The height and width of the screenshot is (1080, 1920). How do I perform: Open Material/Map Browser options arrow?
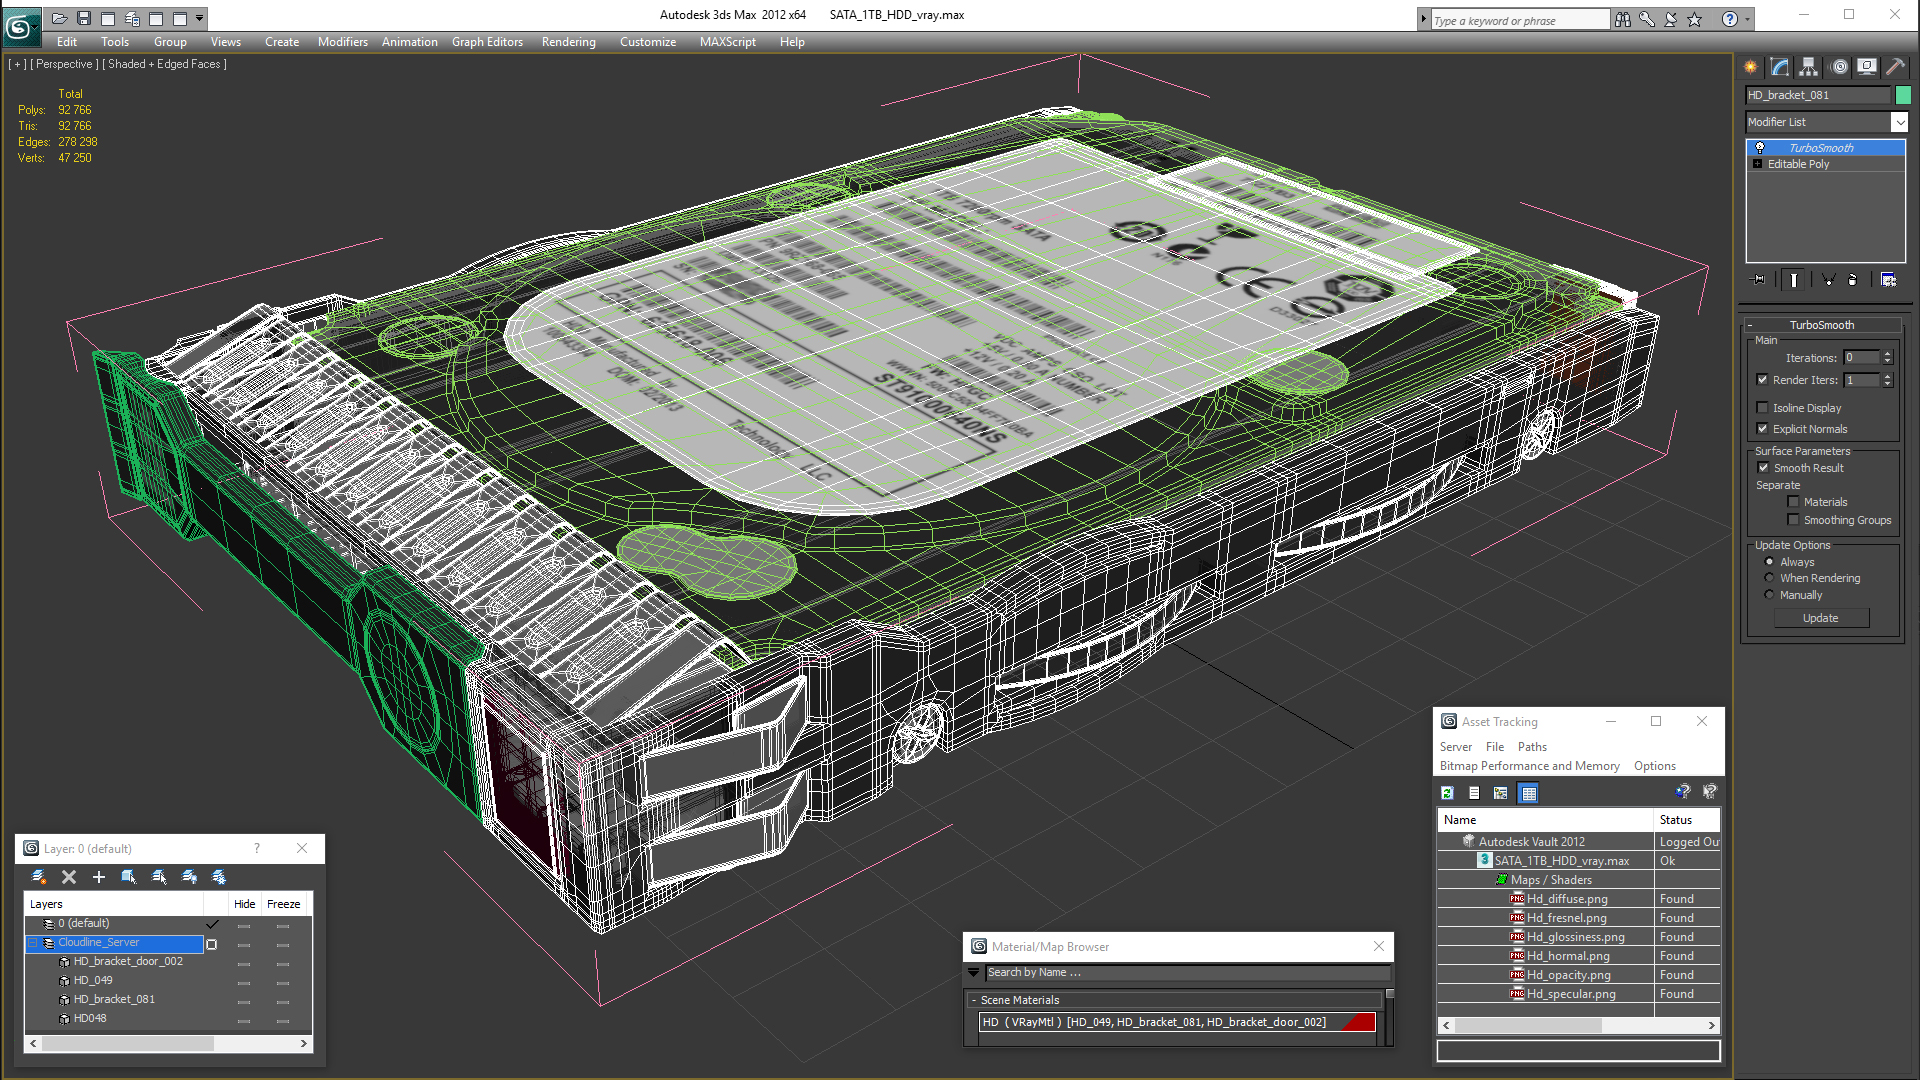974,972
